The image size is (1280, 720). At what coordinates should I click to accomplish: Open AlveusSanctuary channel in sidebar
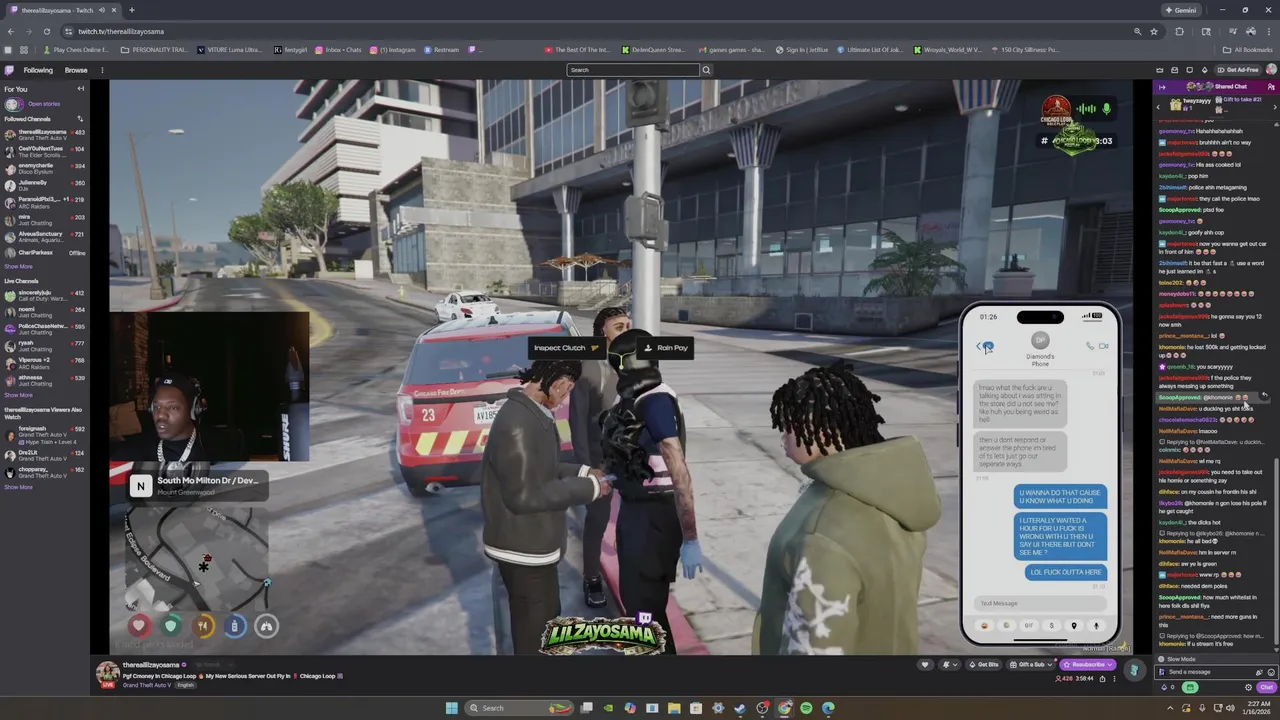point(45,236)
